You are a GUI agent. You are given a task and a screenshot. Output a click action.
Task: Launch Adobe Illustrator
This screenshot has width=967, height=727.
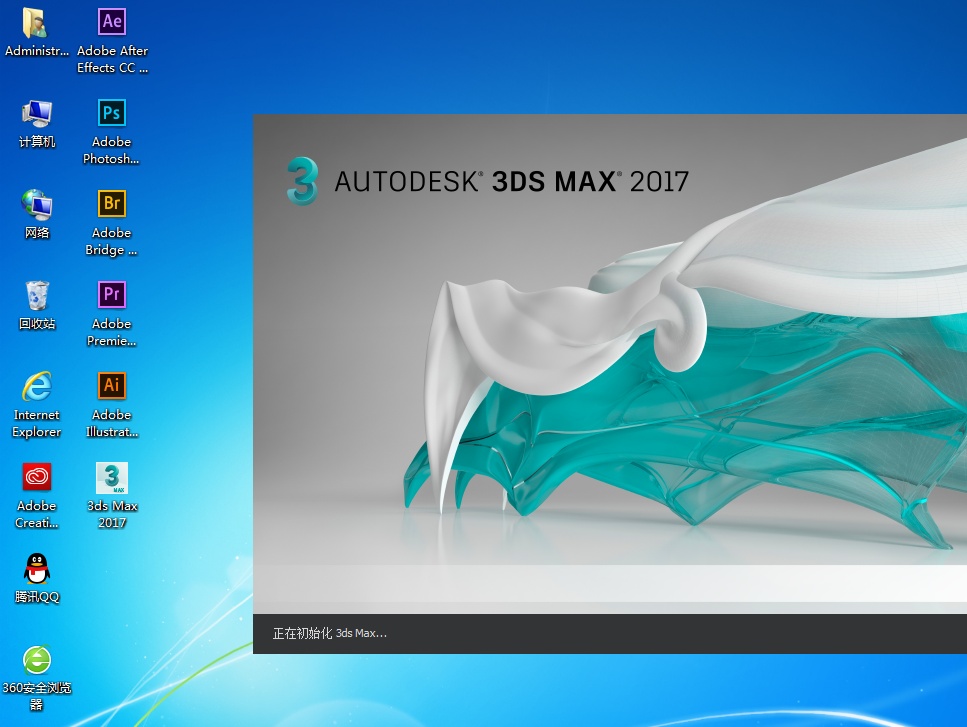(111, 386)
